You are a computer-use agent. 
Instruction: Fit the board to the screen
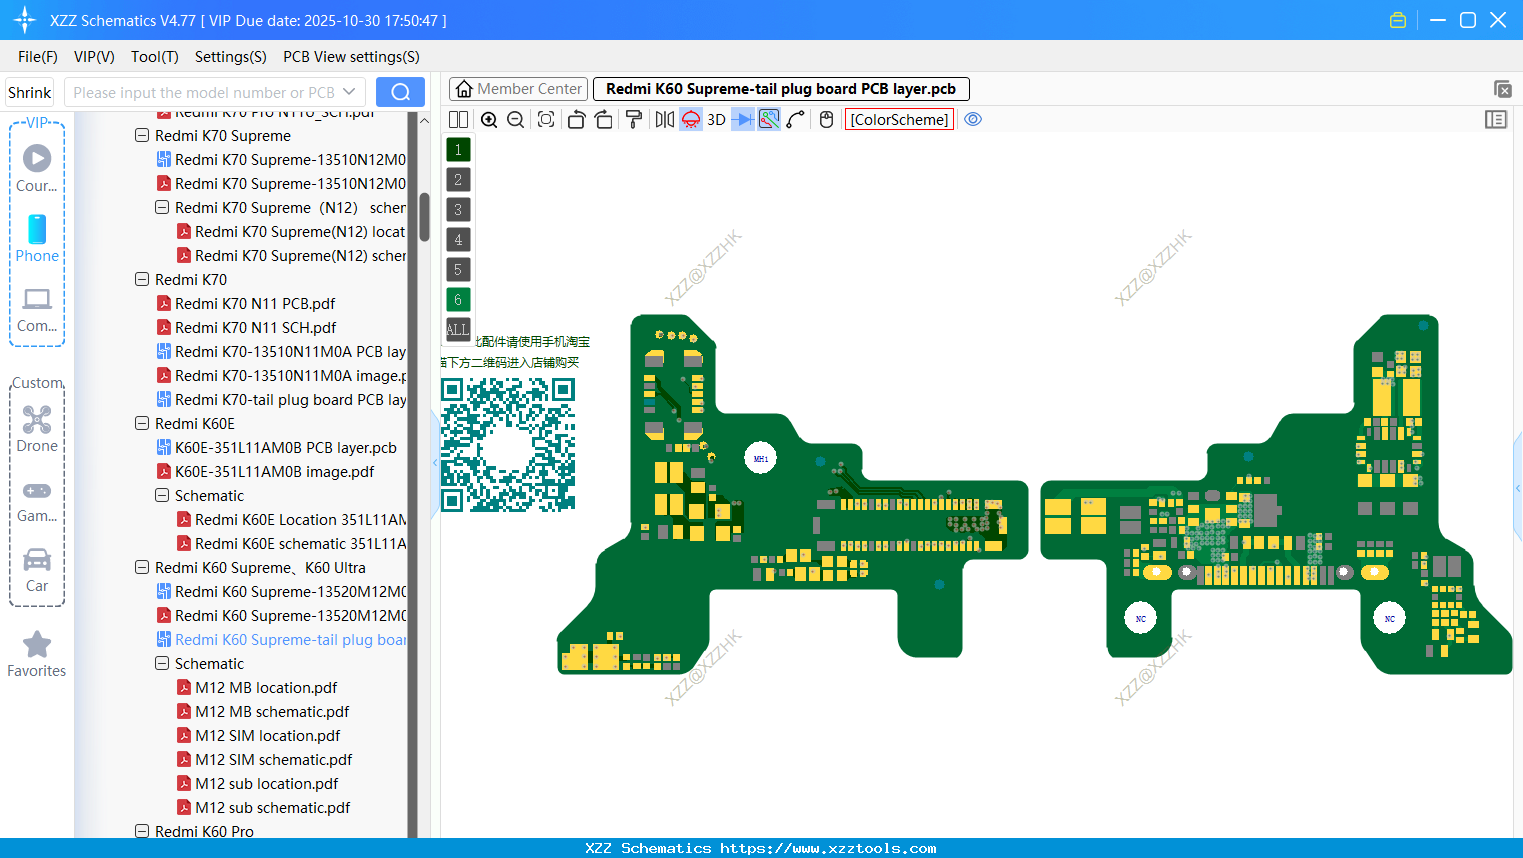point(546,120)
